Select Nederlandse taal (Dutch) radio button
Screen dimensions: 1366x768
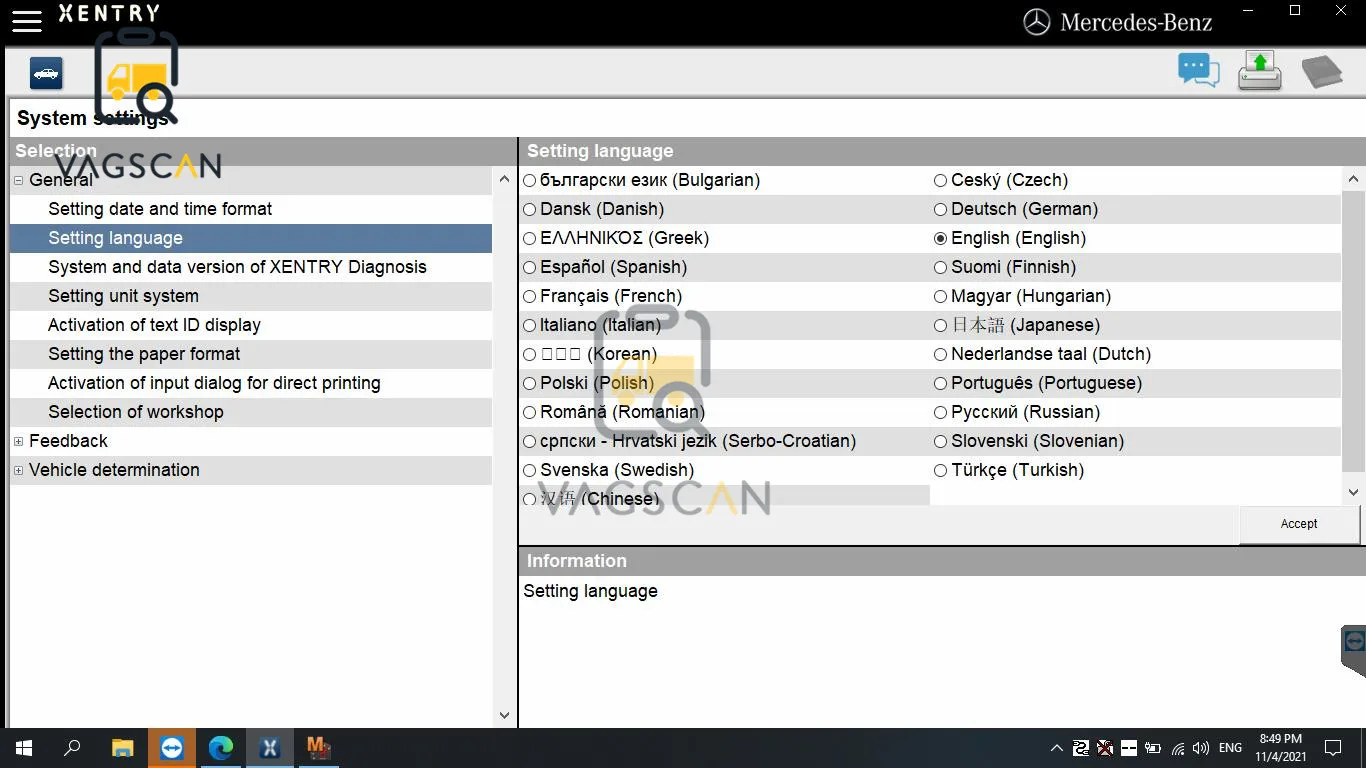(940, 355)
